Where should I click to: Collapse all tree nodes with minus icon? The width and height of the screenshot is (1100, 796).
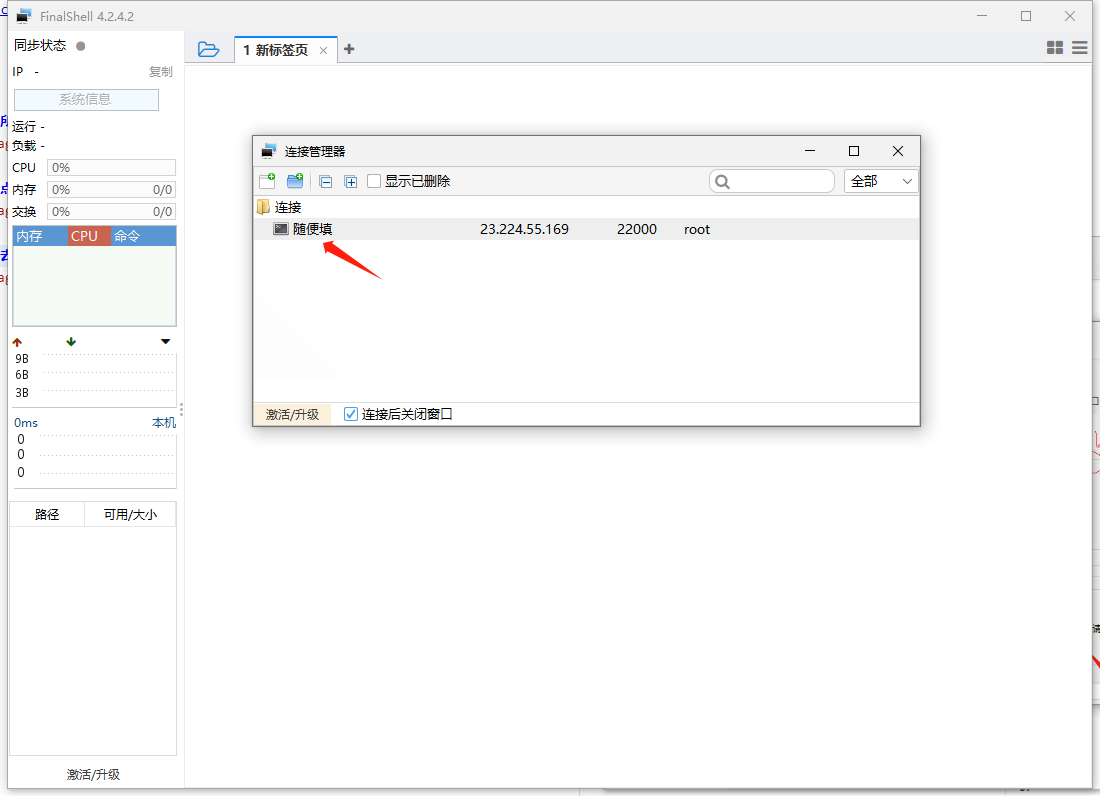click(x=325, y=182)
